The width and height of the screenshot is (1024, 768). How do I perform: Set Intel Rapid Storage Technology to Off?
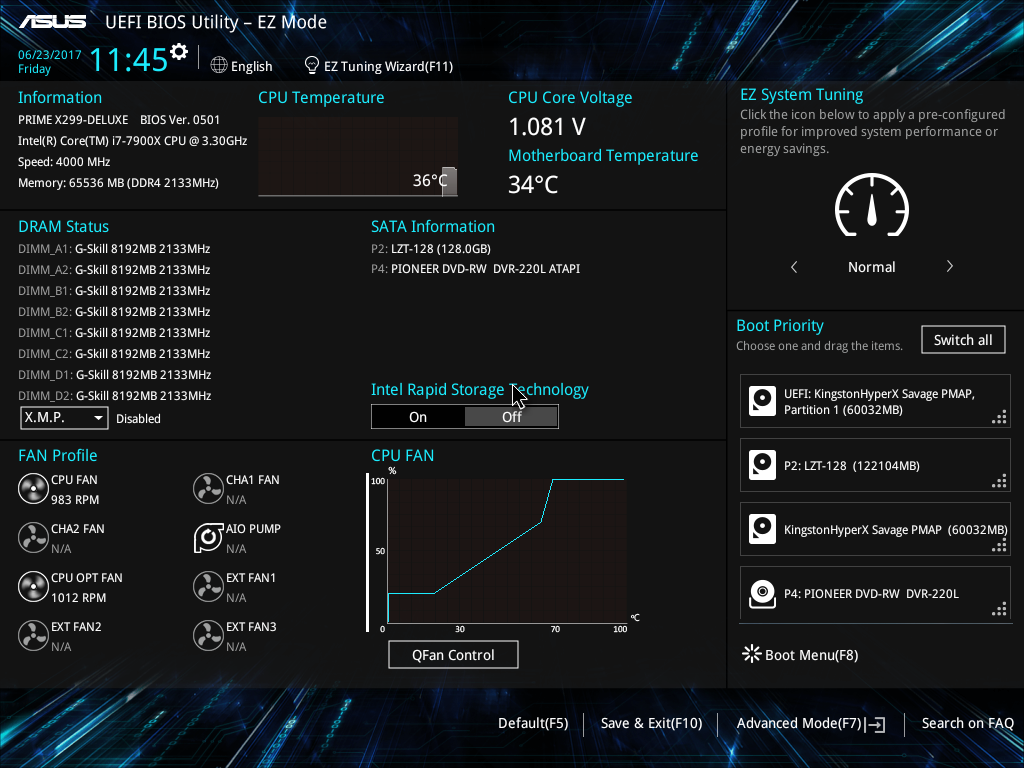(x=511, y=417)
